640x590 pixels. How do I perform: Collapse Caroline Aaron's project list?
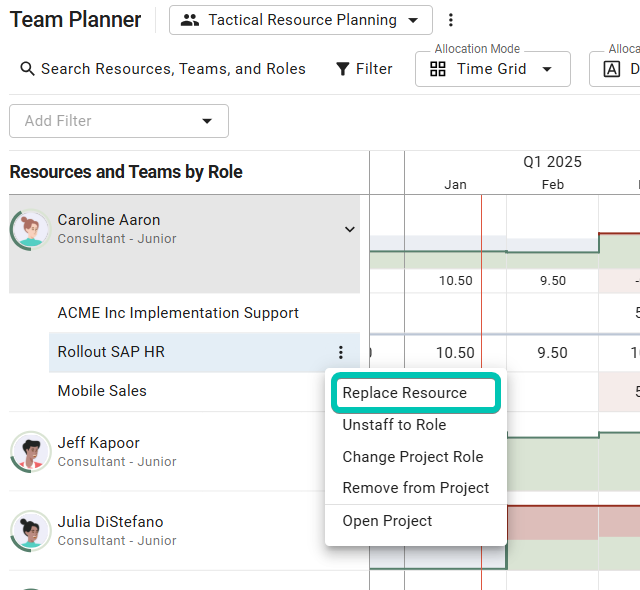click(x=349, y=229)
